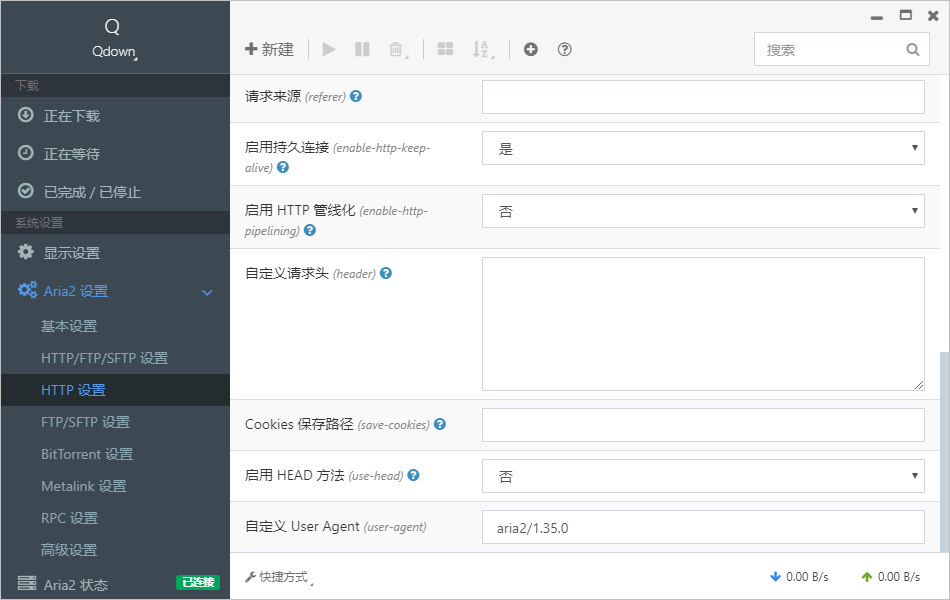Open 启用持久连接 dropdown showing 是

click(x=703, y=148)
